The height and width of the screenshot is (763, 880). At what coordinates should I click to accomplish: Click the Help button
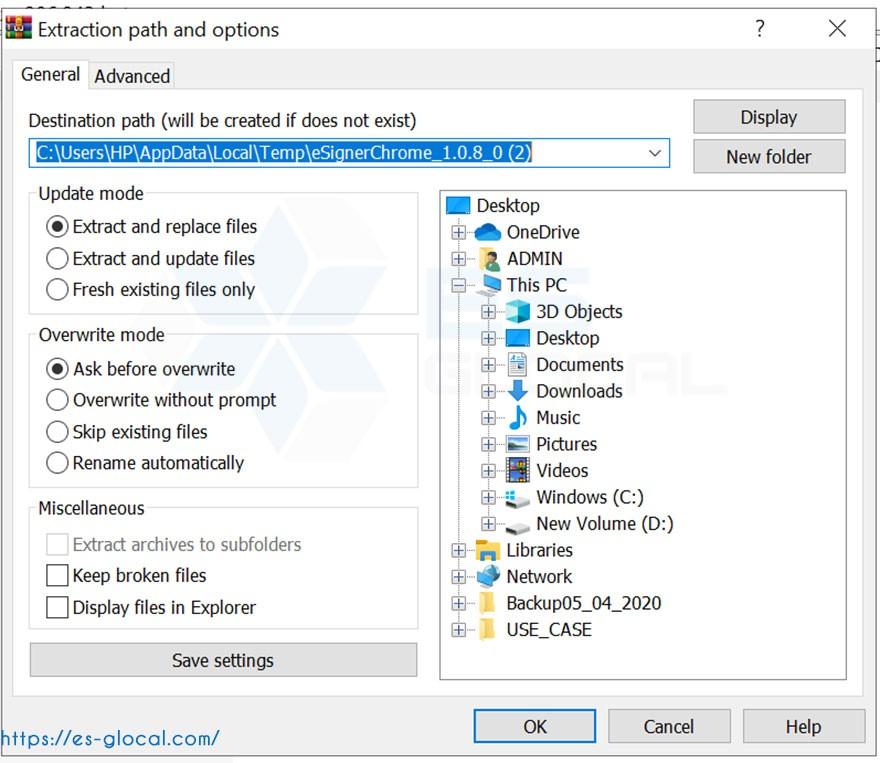804,727
